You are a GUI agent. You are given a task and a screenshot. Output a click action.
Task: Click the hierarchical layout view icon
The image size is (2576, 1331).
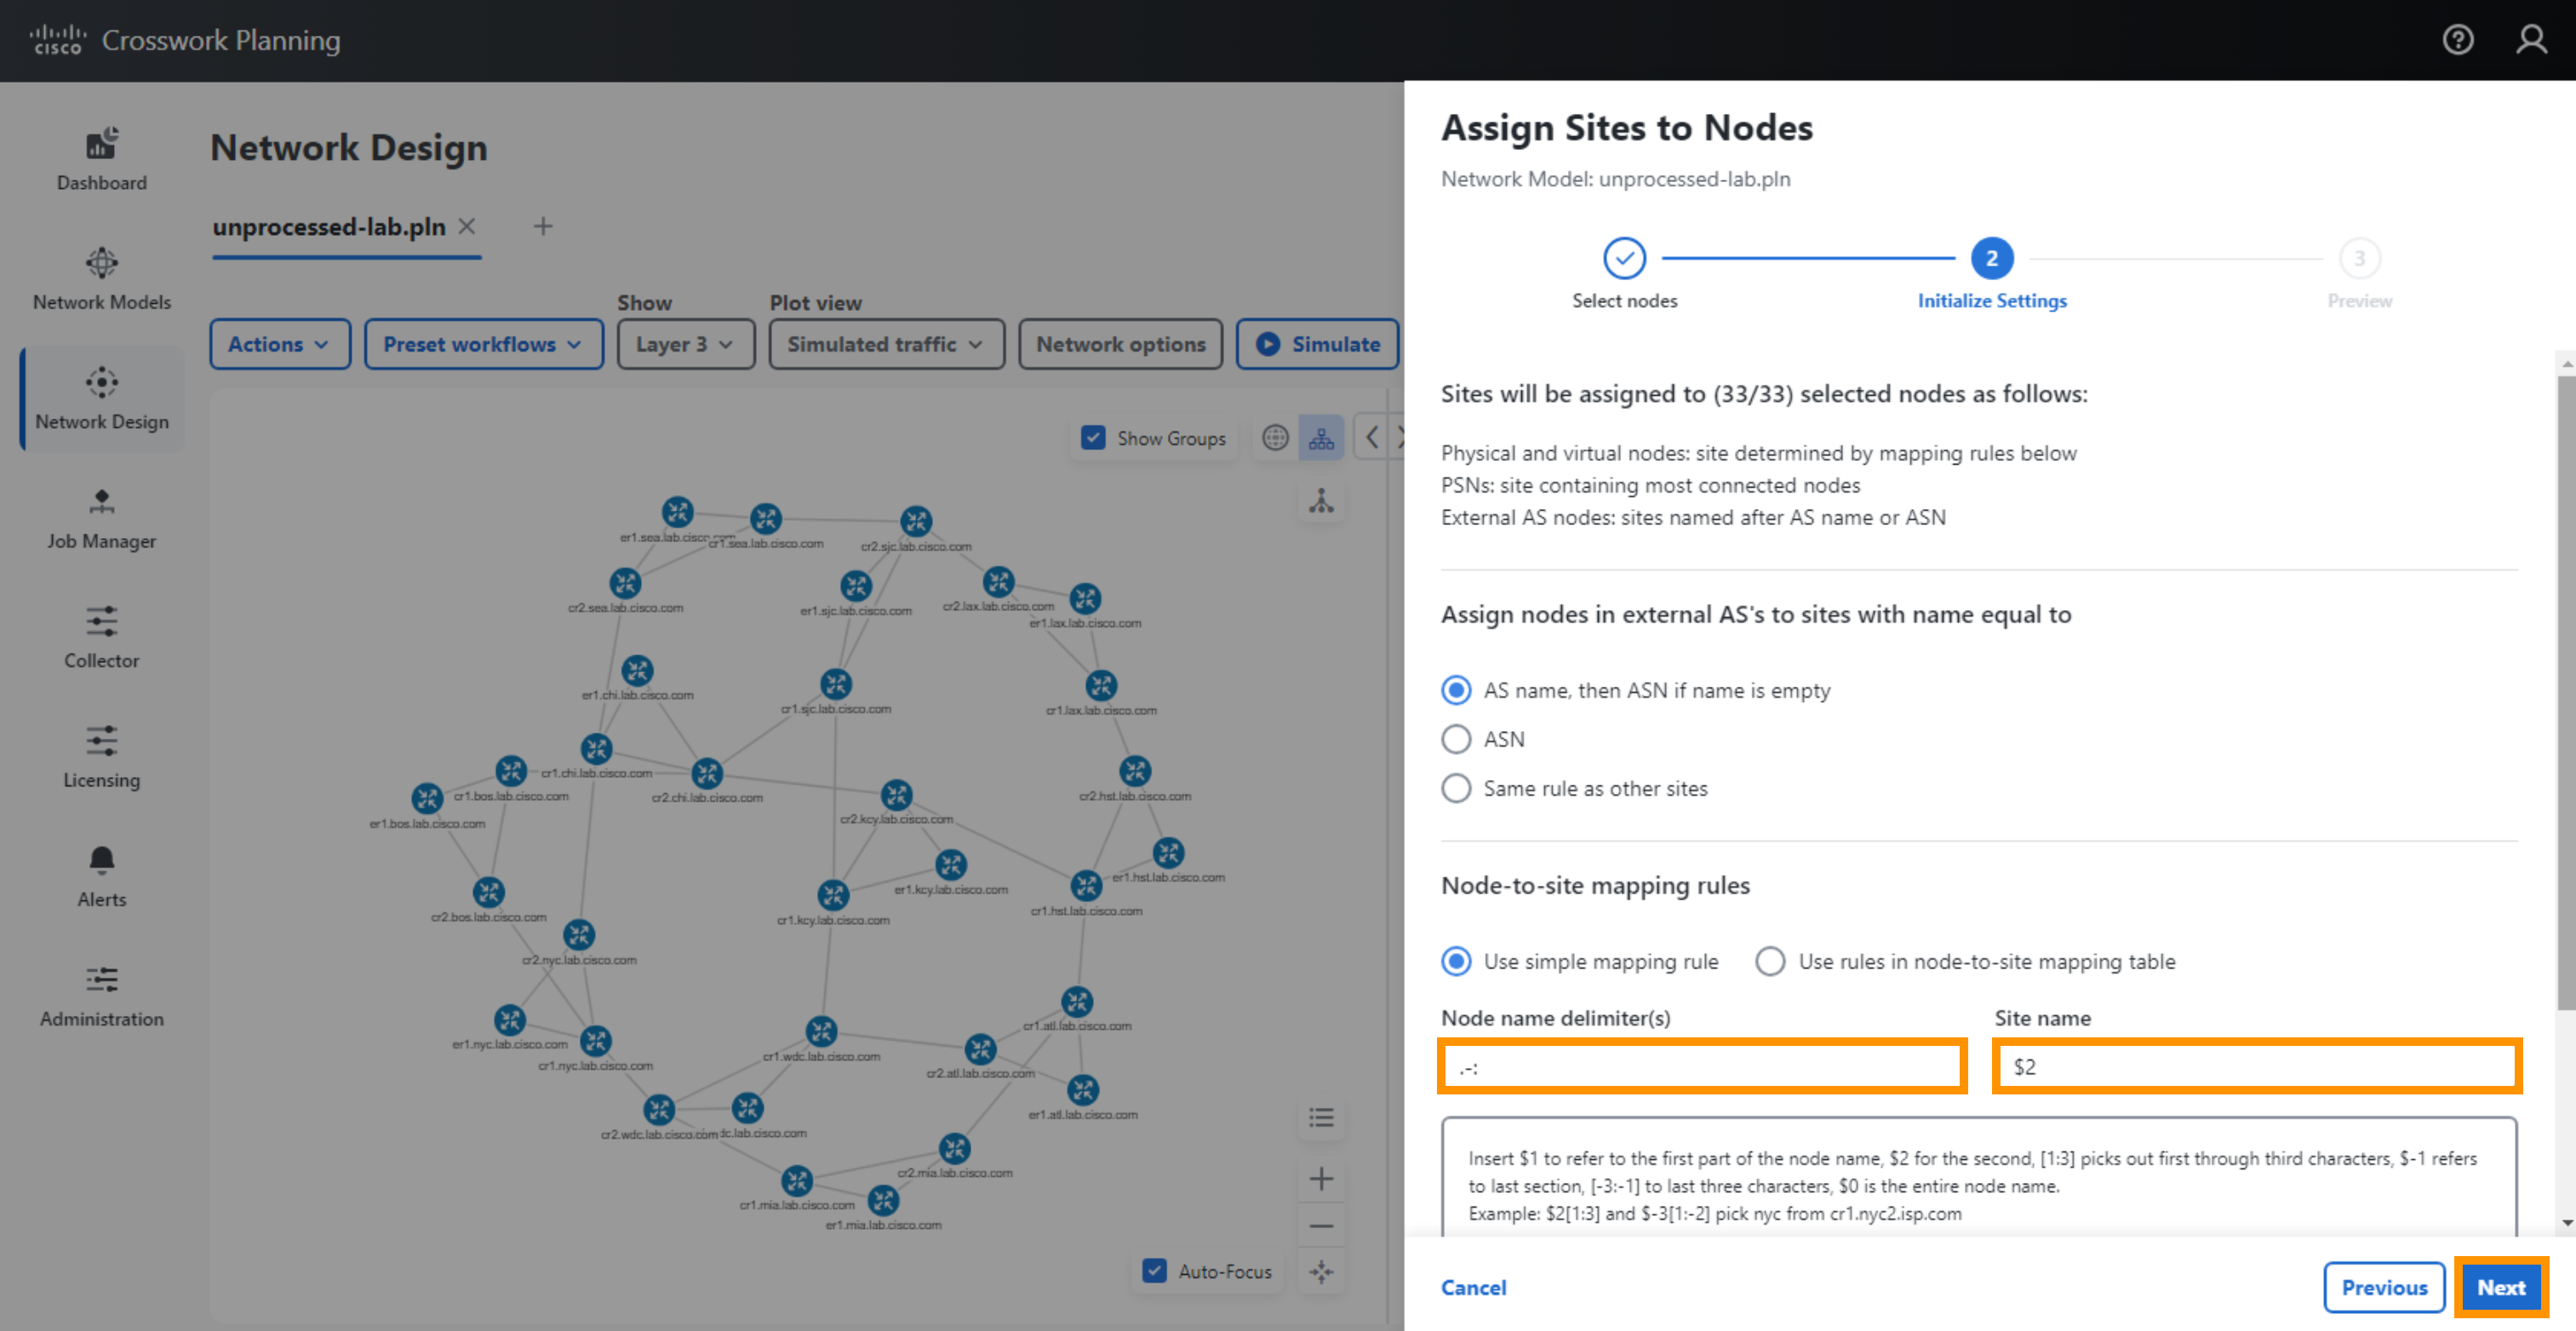pyautogui.click(x=1323, y=438)
